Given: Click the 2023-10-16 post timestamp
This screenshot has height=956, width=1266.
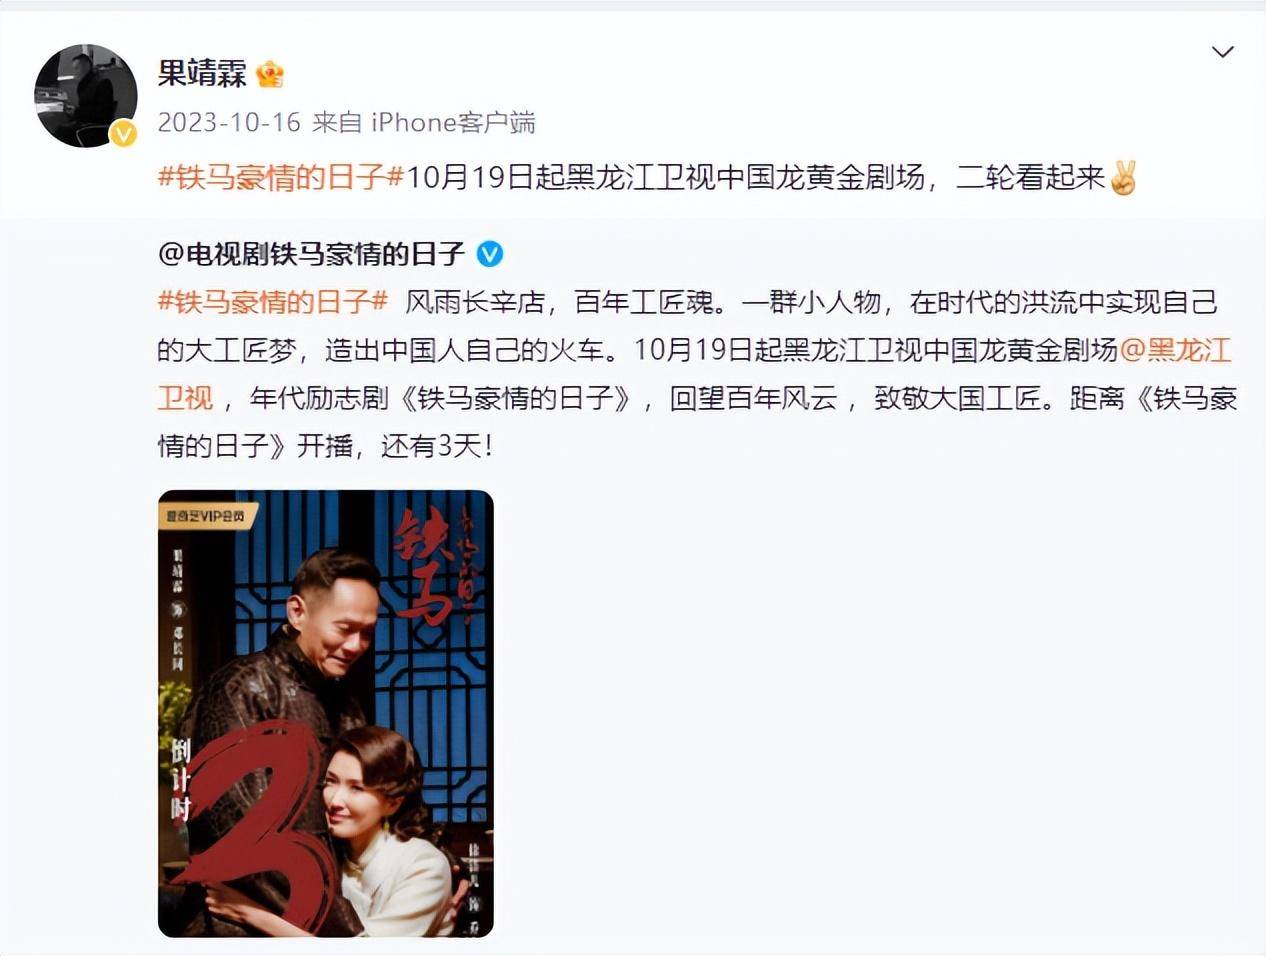Looking at the screenshot, I should point(229,123).
